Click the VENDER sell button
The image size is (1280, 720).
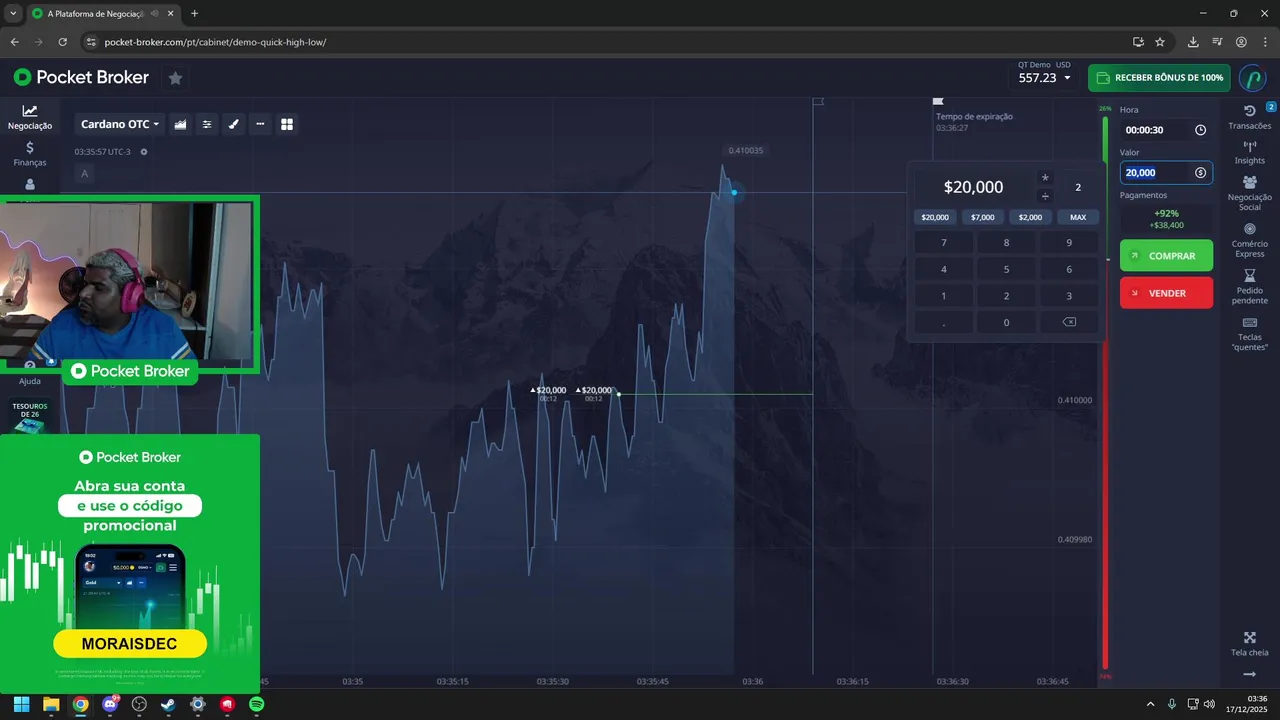[1166, 293]
